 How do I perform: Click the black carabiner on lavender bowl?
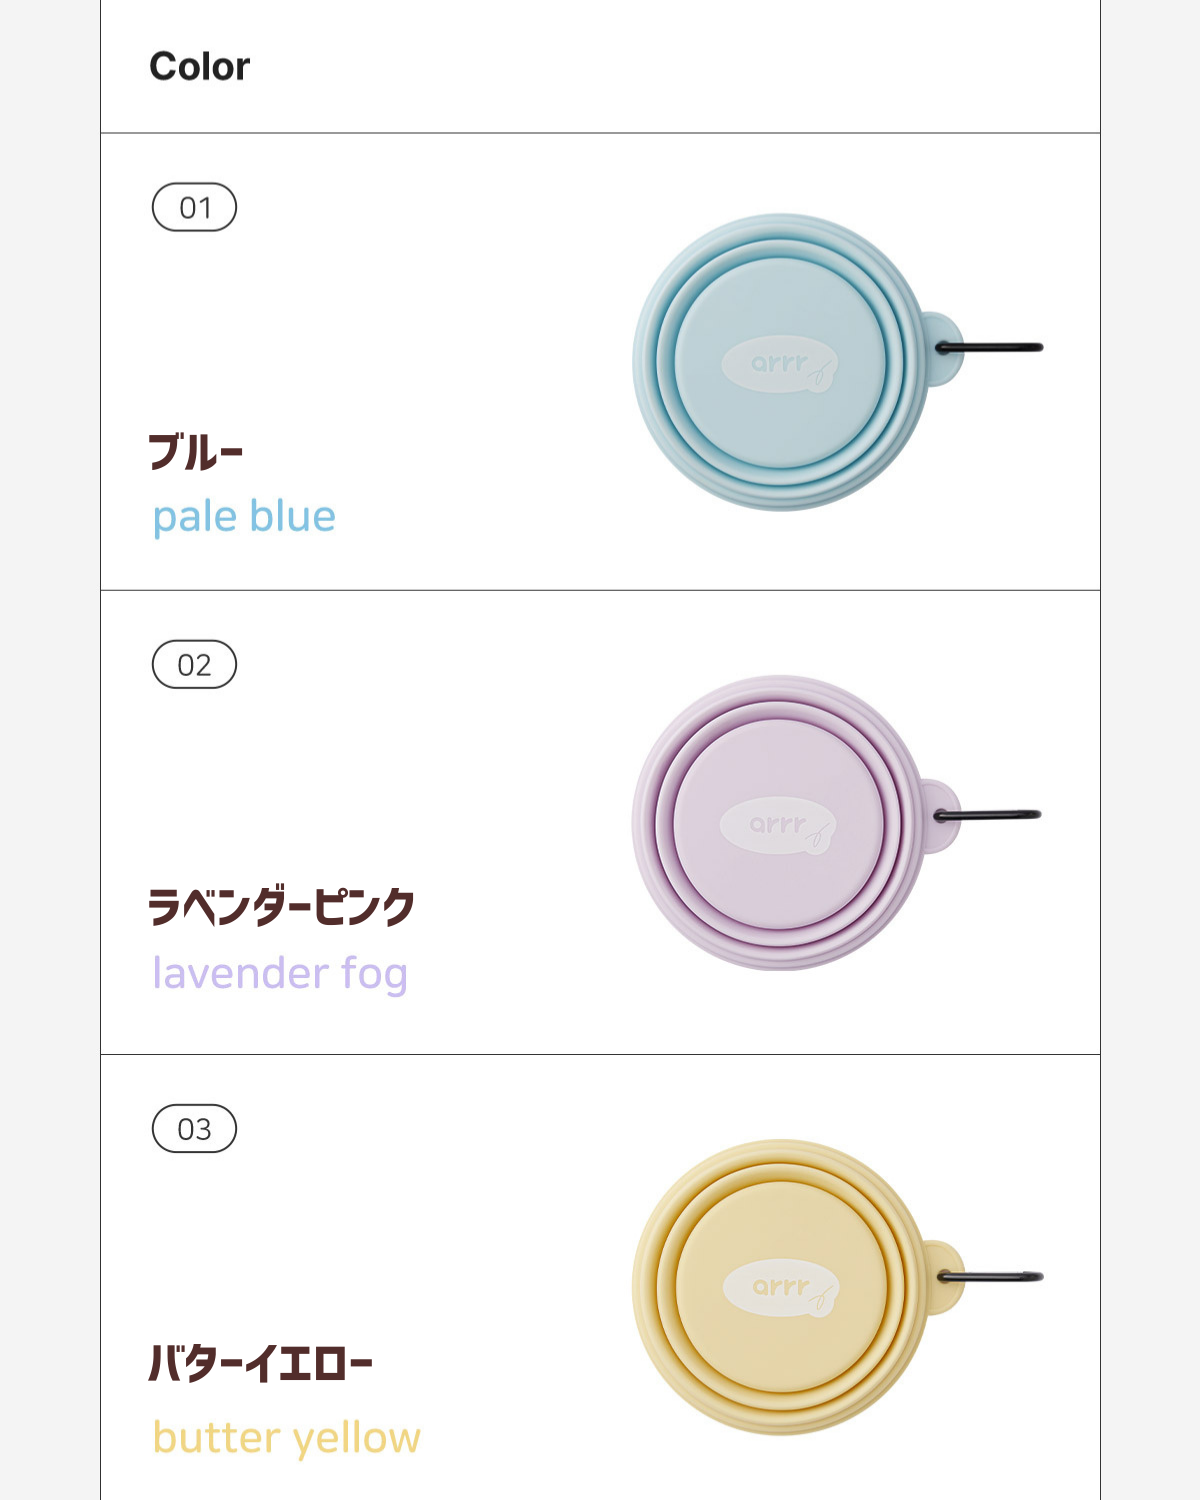point(988,816)
